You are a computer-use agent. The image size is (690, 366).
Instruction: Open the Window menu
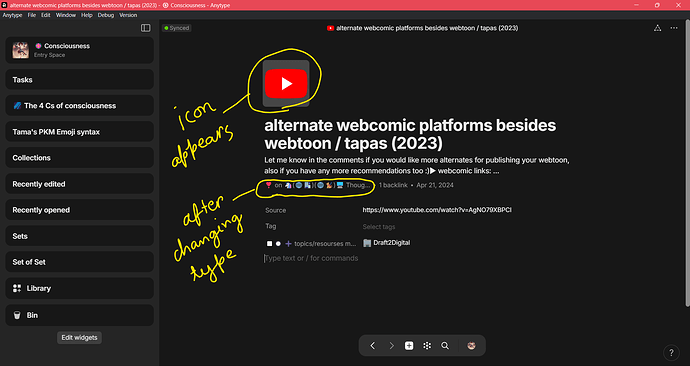tap(66, 15)
